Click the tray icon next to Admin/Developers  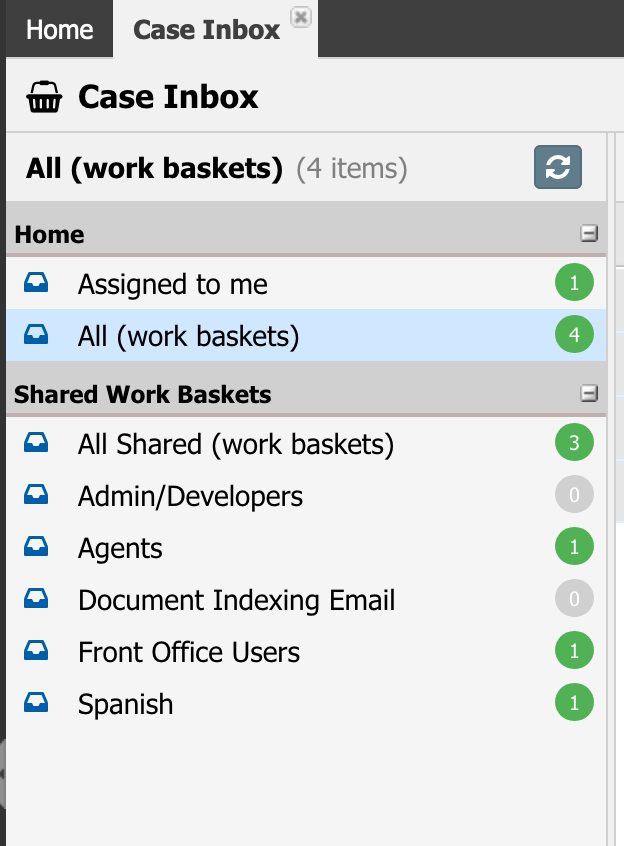click(x=36, y=495)
